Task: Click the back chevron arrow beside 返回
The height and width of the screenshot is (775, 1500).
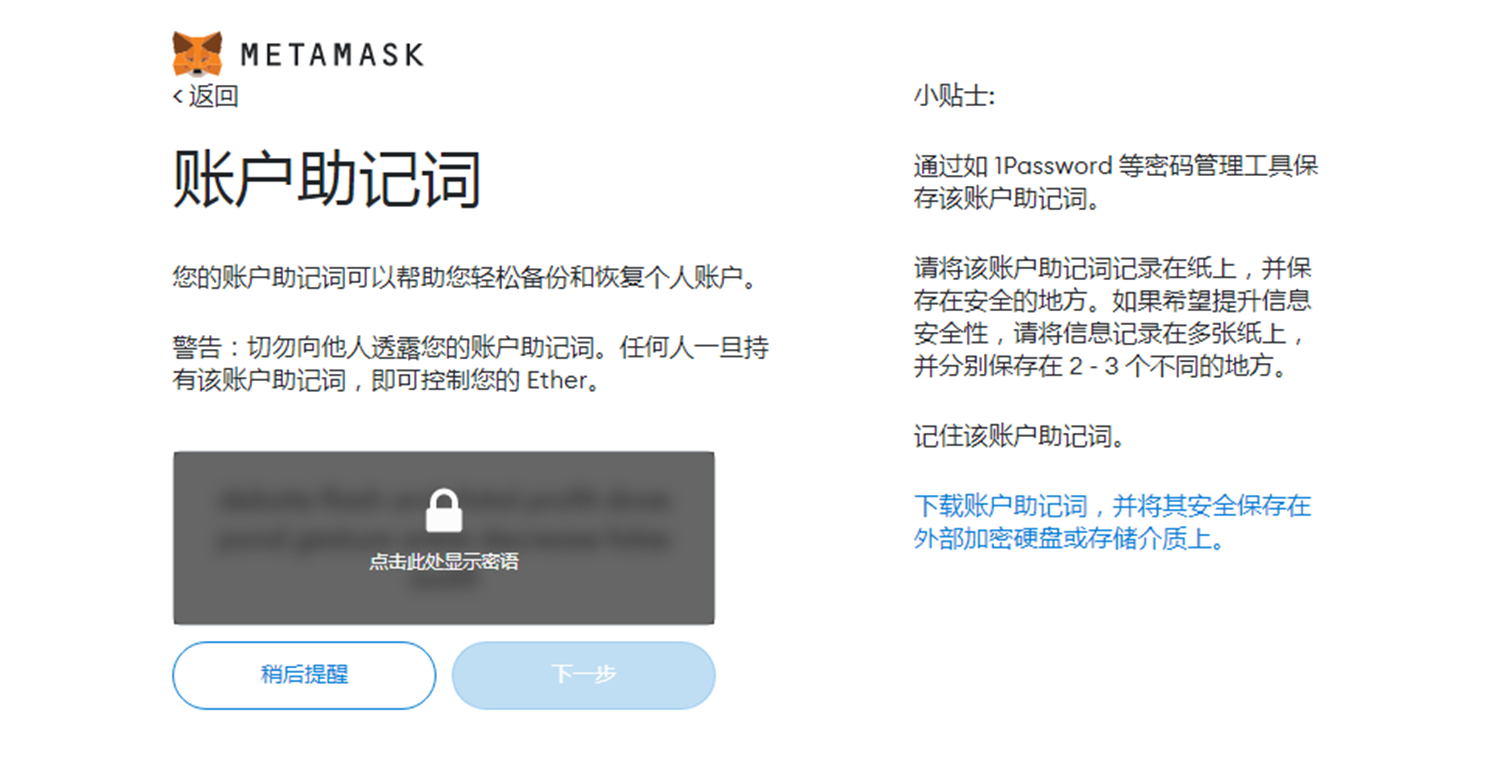Action: 178,96
